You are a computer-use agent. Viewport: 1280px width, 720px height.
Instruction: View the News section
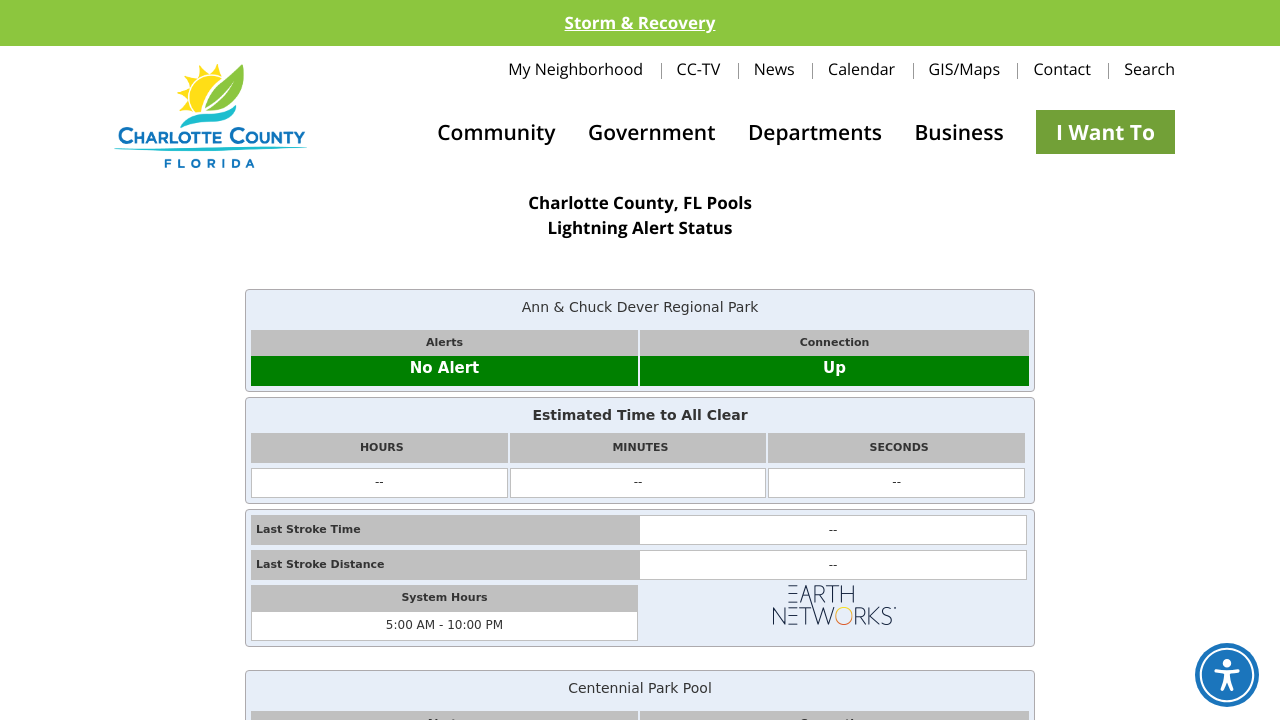pos(774,69)
